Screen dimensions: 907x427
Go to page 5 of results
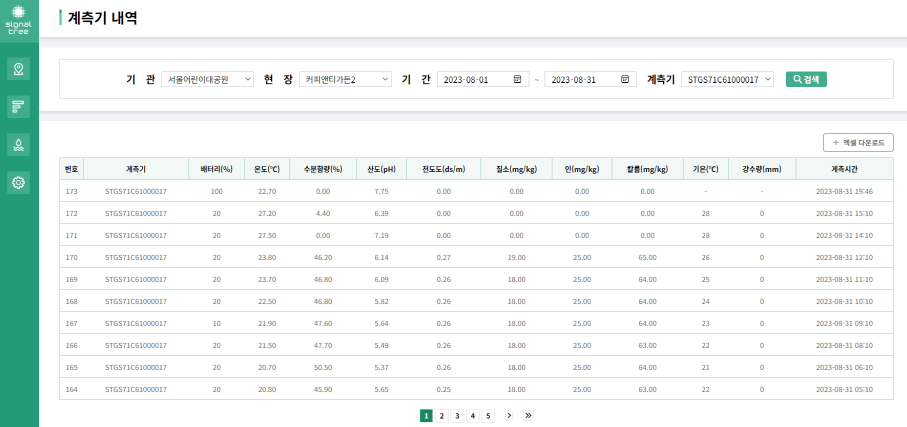(x=488, y=415)
